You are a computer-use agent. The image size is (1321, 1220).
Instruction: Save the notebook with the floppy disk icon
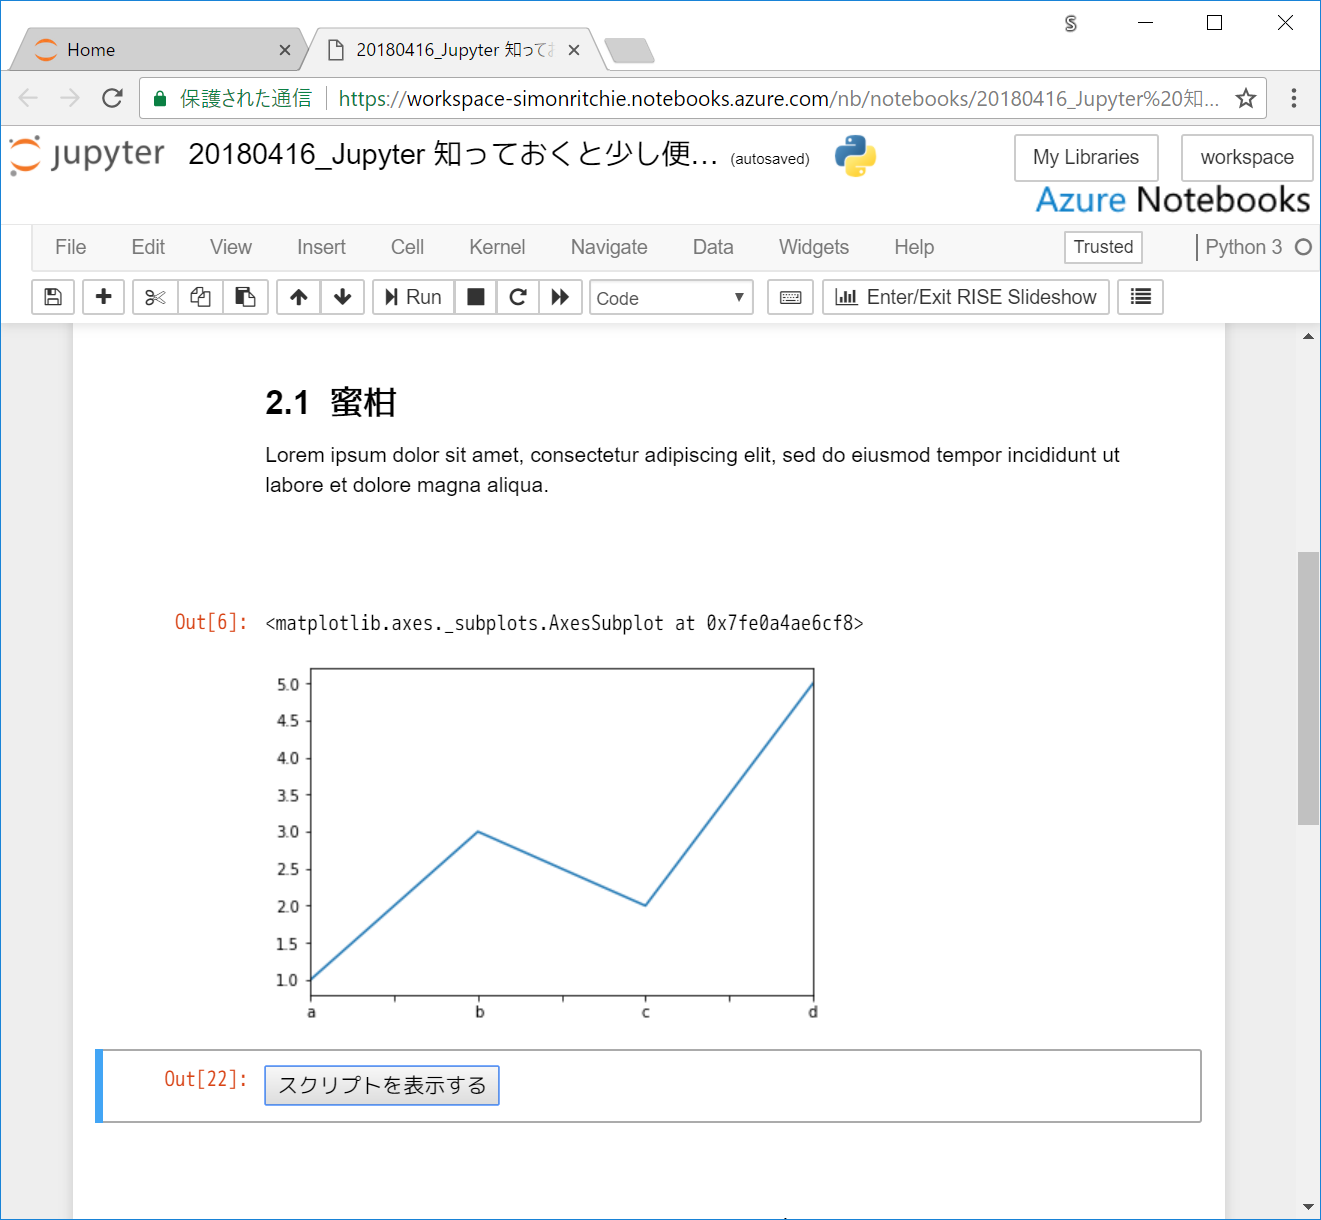tap(53, 297)
